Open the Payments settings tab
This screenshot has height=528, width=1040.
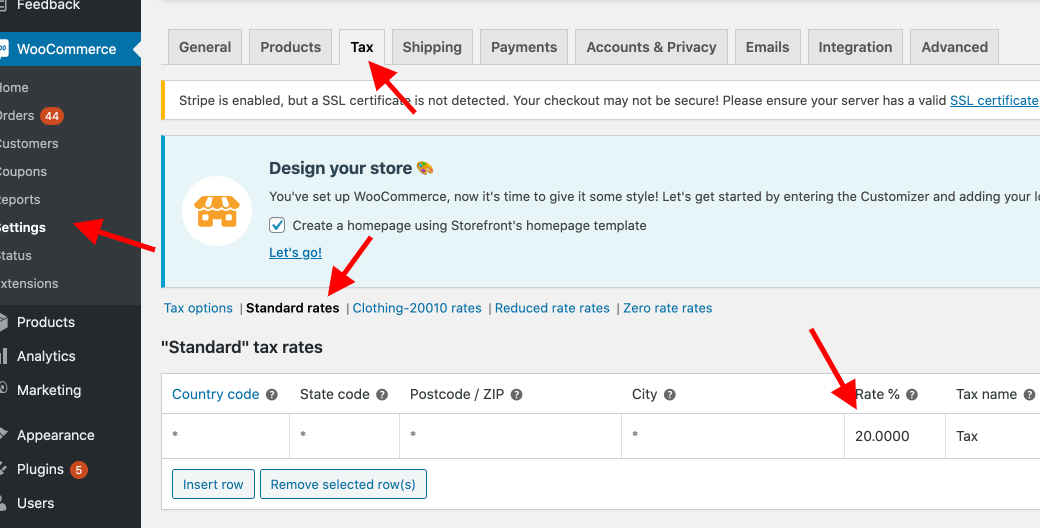tap(524, 47)
